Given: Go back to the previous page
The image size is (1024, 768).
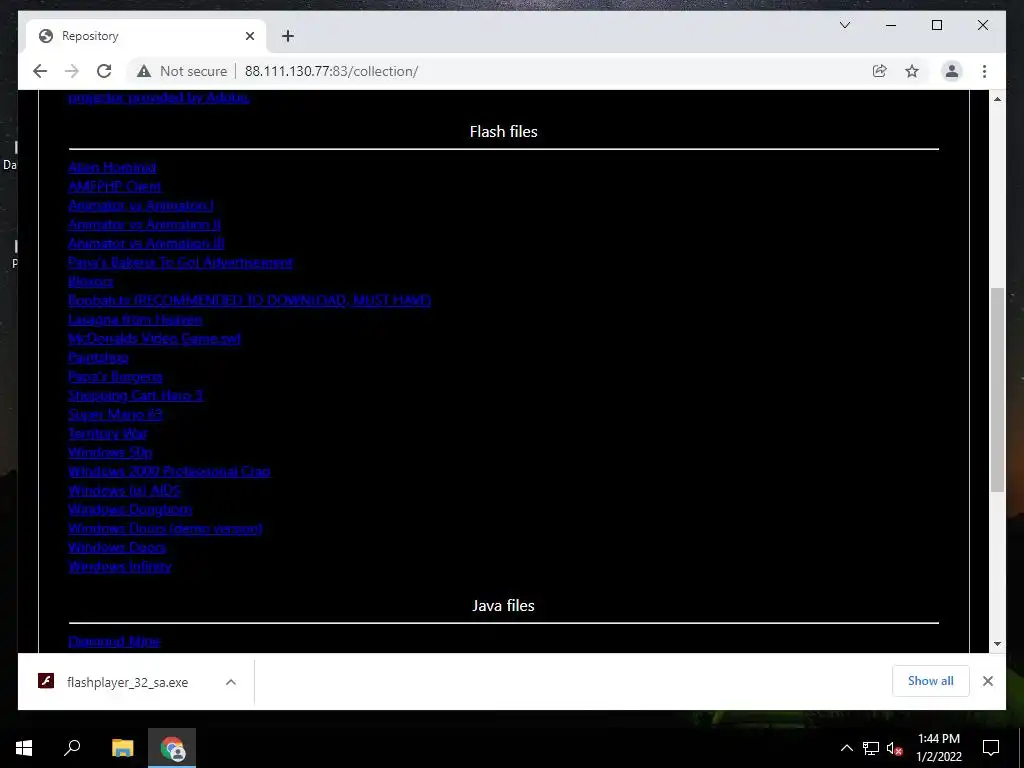Looking at the screenshot, I should click(40, 71).
